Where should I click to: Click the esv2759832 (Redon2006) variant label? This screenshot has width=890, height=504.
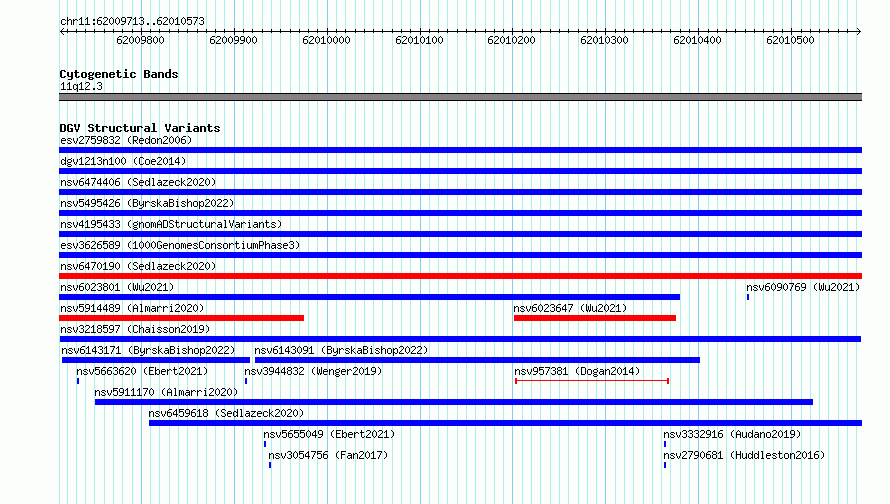[126, 140]
